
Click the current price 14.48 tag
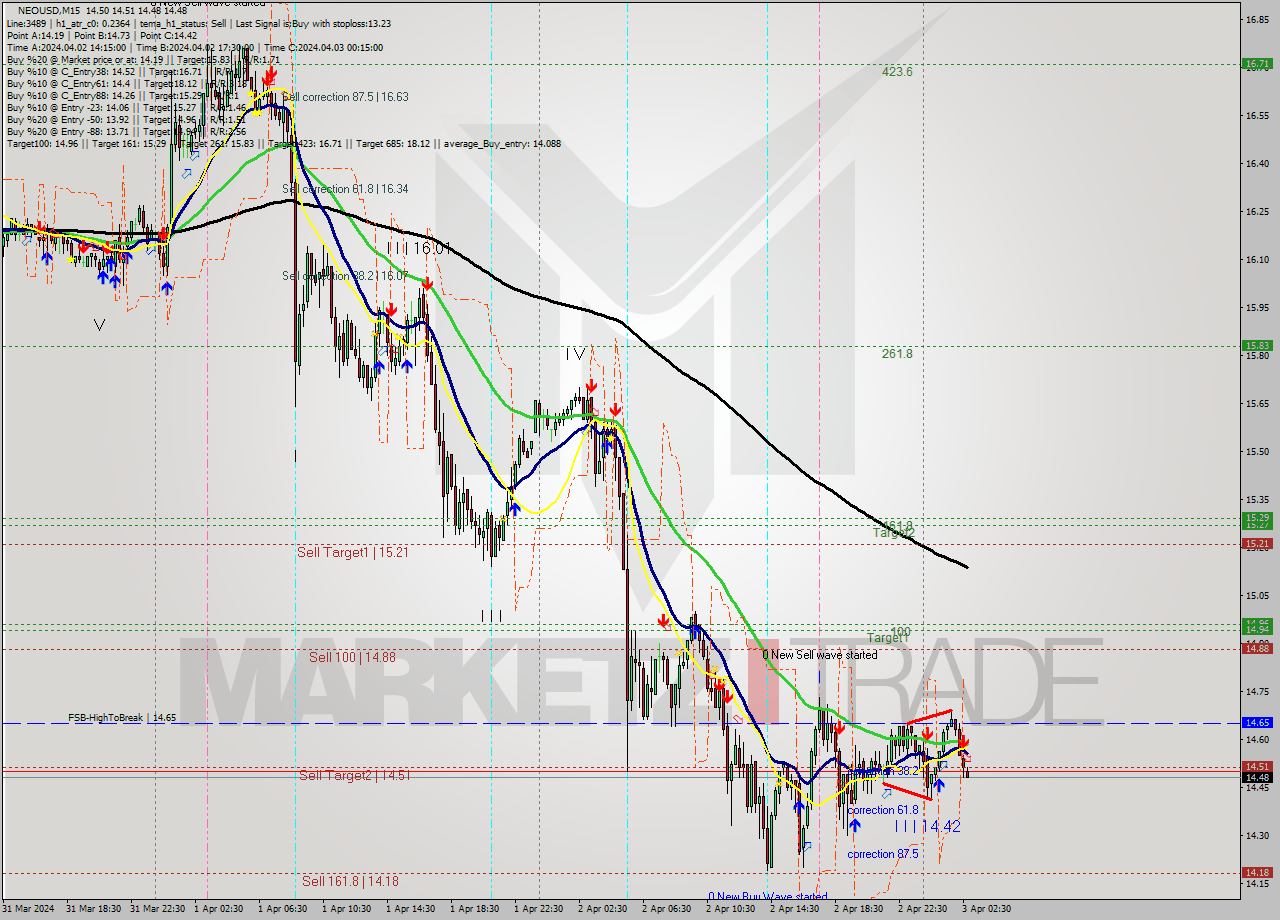coord(1257,777)
